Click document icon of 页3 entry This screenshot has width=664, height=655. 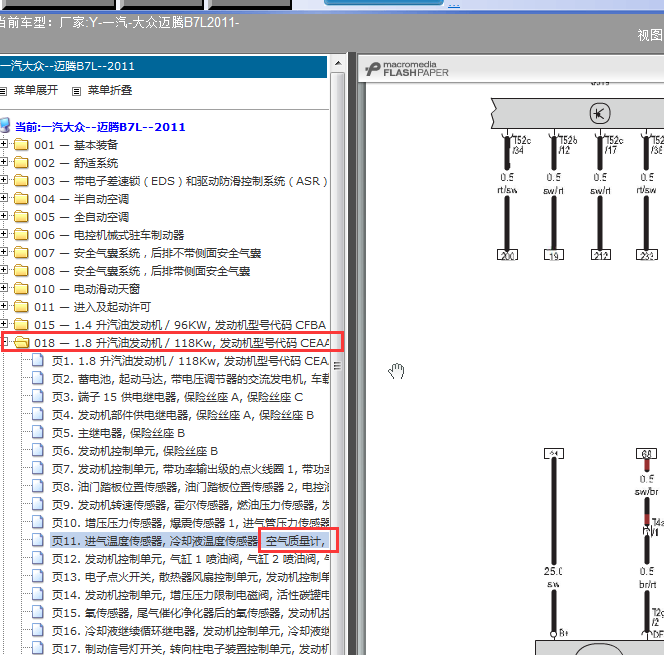coord(38,396)
